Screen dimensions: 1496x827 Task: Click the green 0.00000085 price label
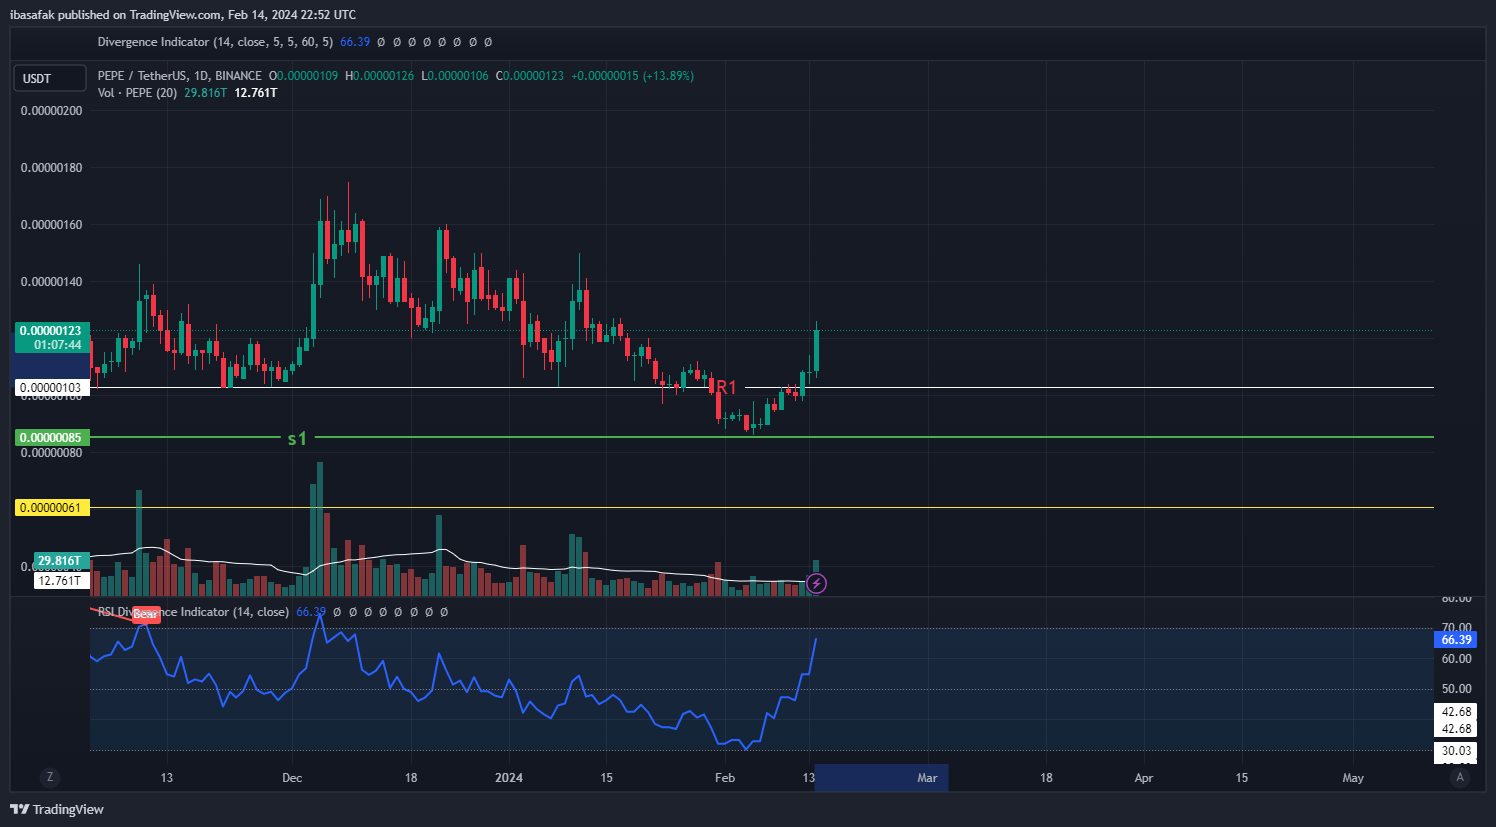click(x=52, y=437)
